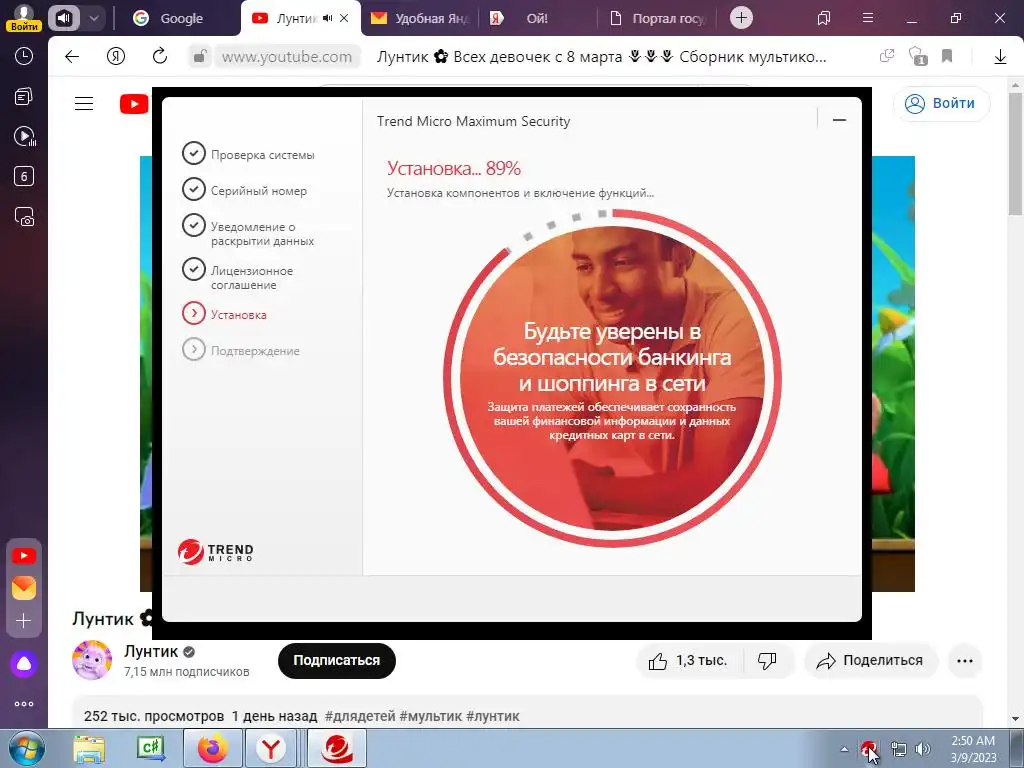Viewport: 1024px width, 768px height.
Task: Dislike the video
Action: point(767,661)
